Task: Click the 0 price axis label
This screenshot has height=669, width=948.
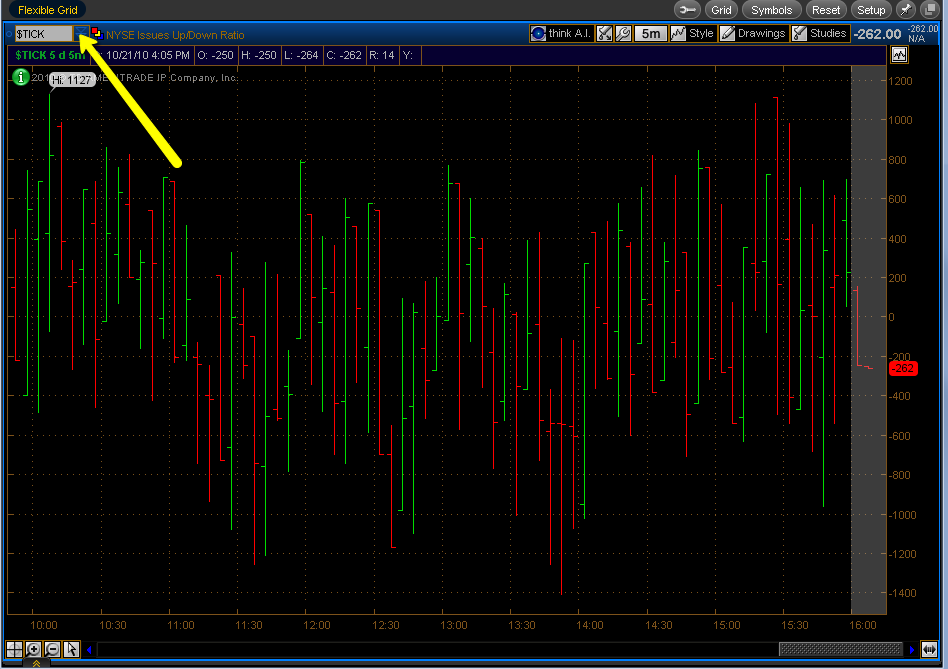Action: click(x=891, y=317)
